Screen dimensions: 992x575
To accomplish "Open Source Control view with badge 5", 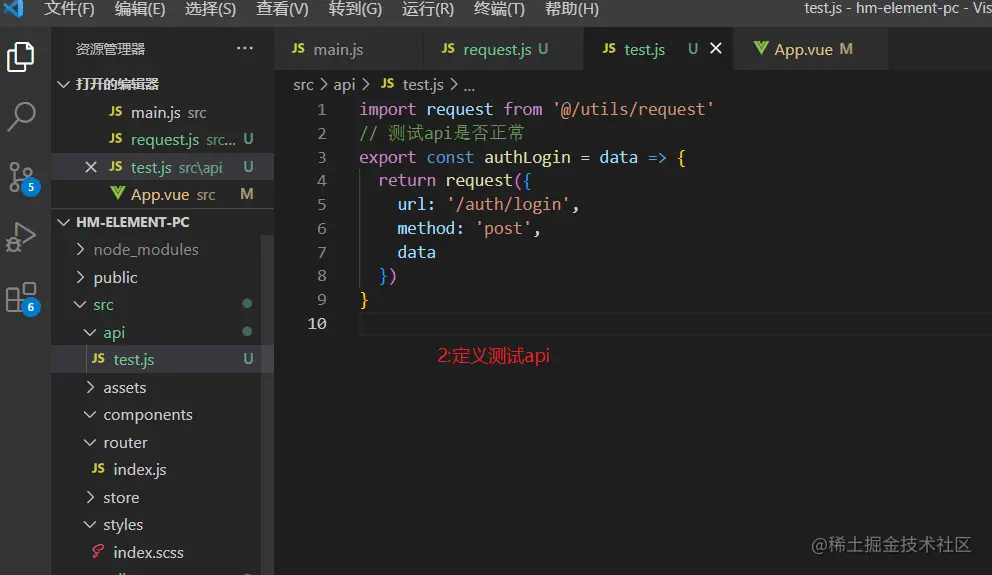I will coord(23,178).
